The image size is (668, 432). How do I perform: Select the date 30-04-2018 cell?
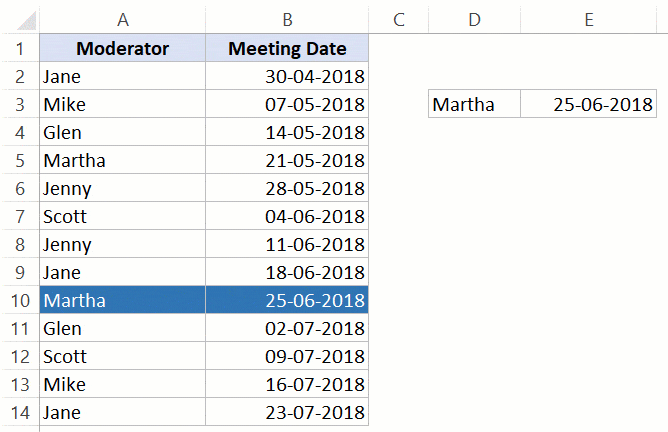287,76
